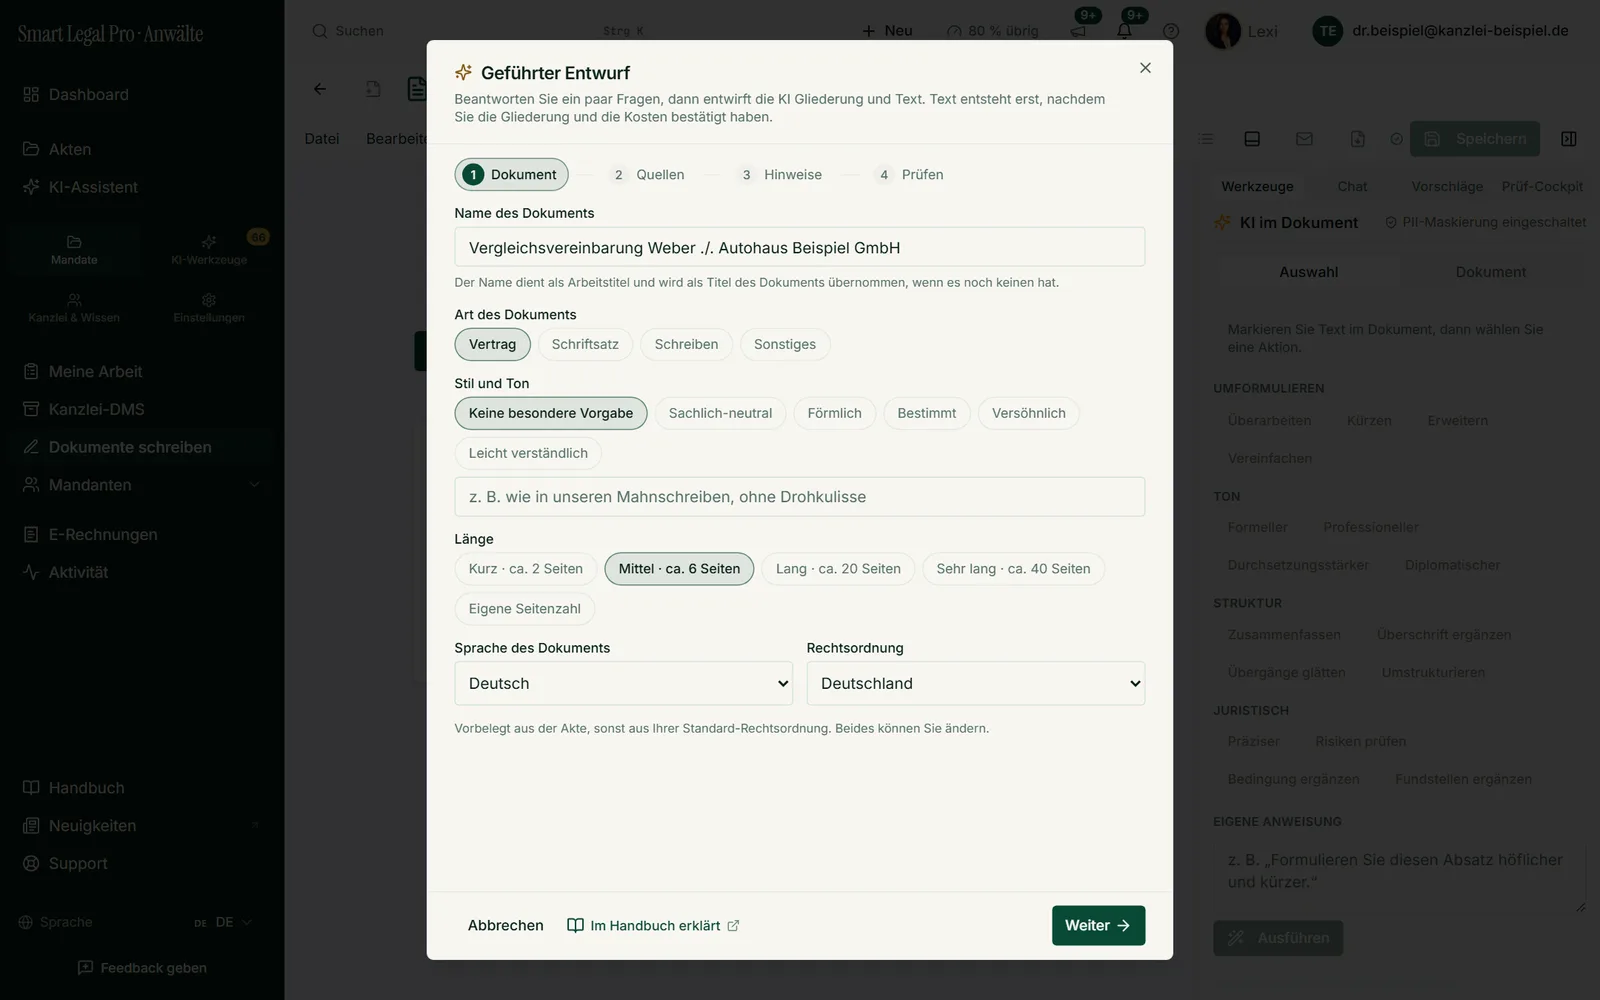Go to step 2 Quellen

coord(648,174)
